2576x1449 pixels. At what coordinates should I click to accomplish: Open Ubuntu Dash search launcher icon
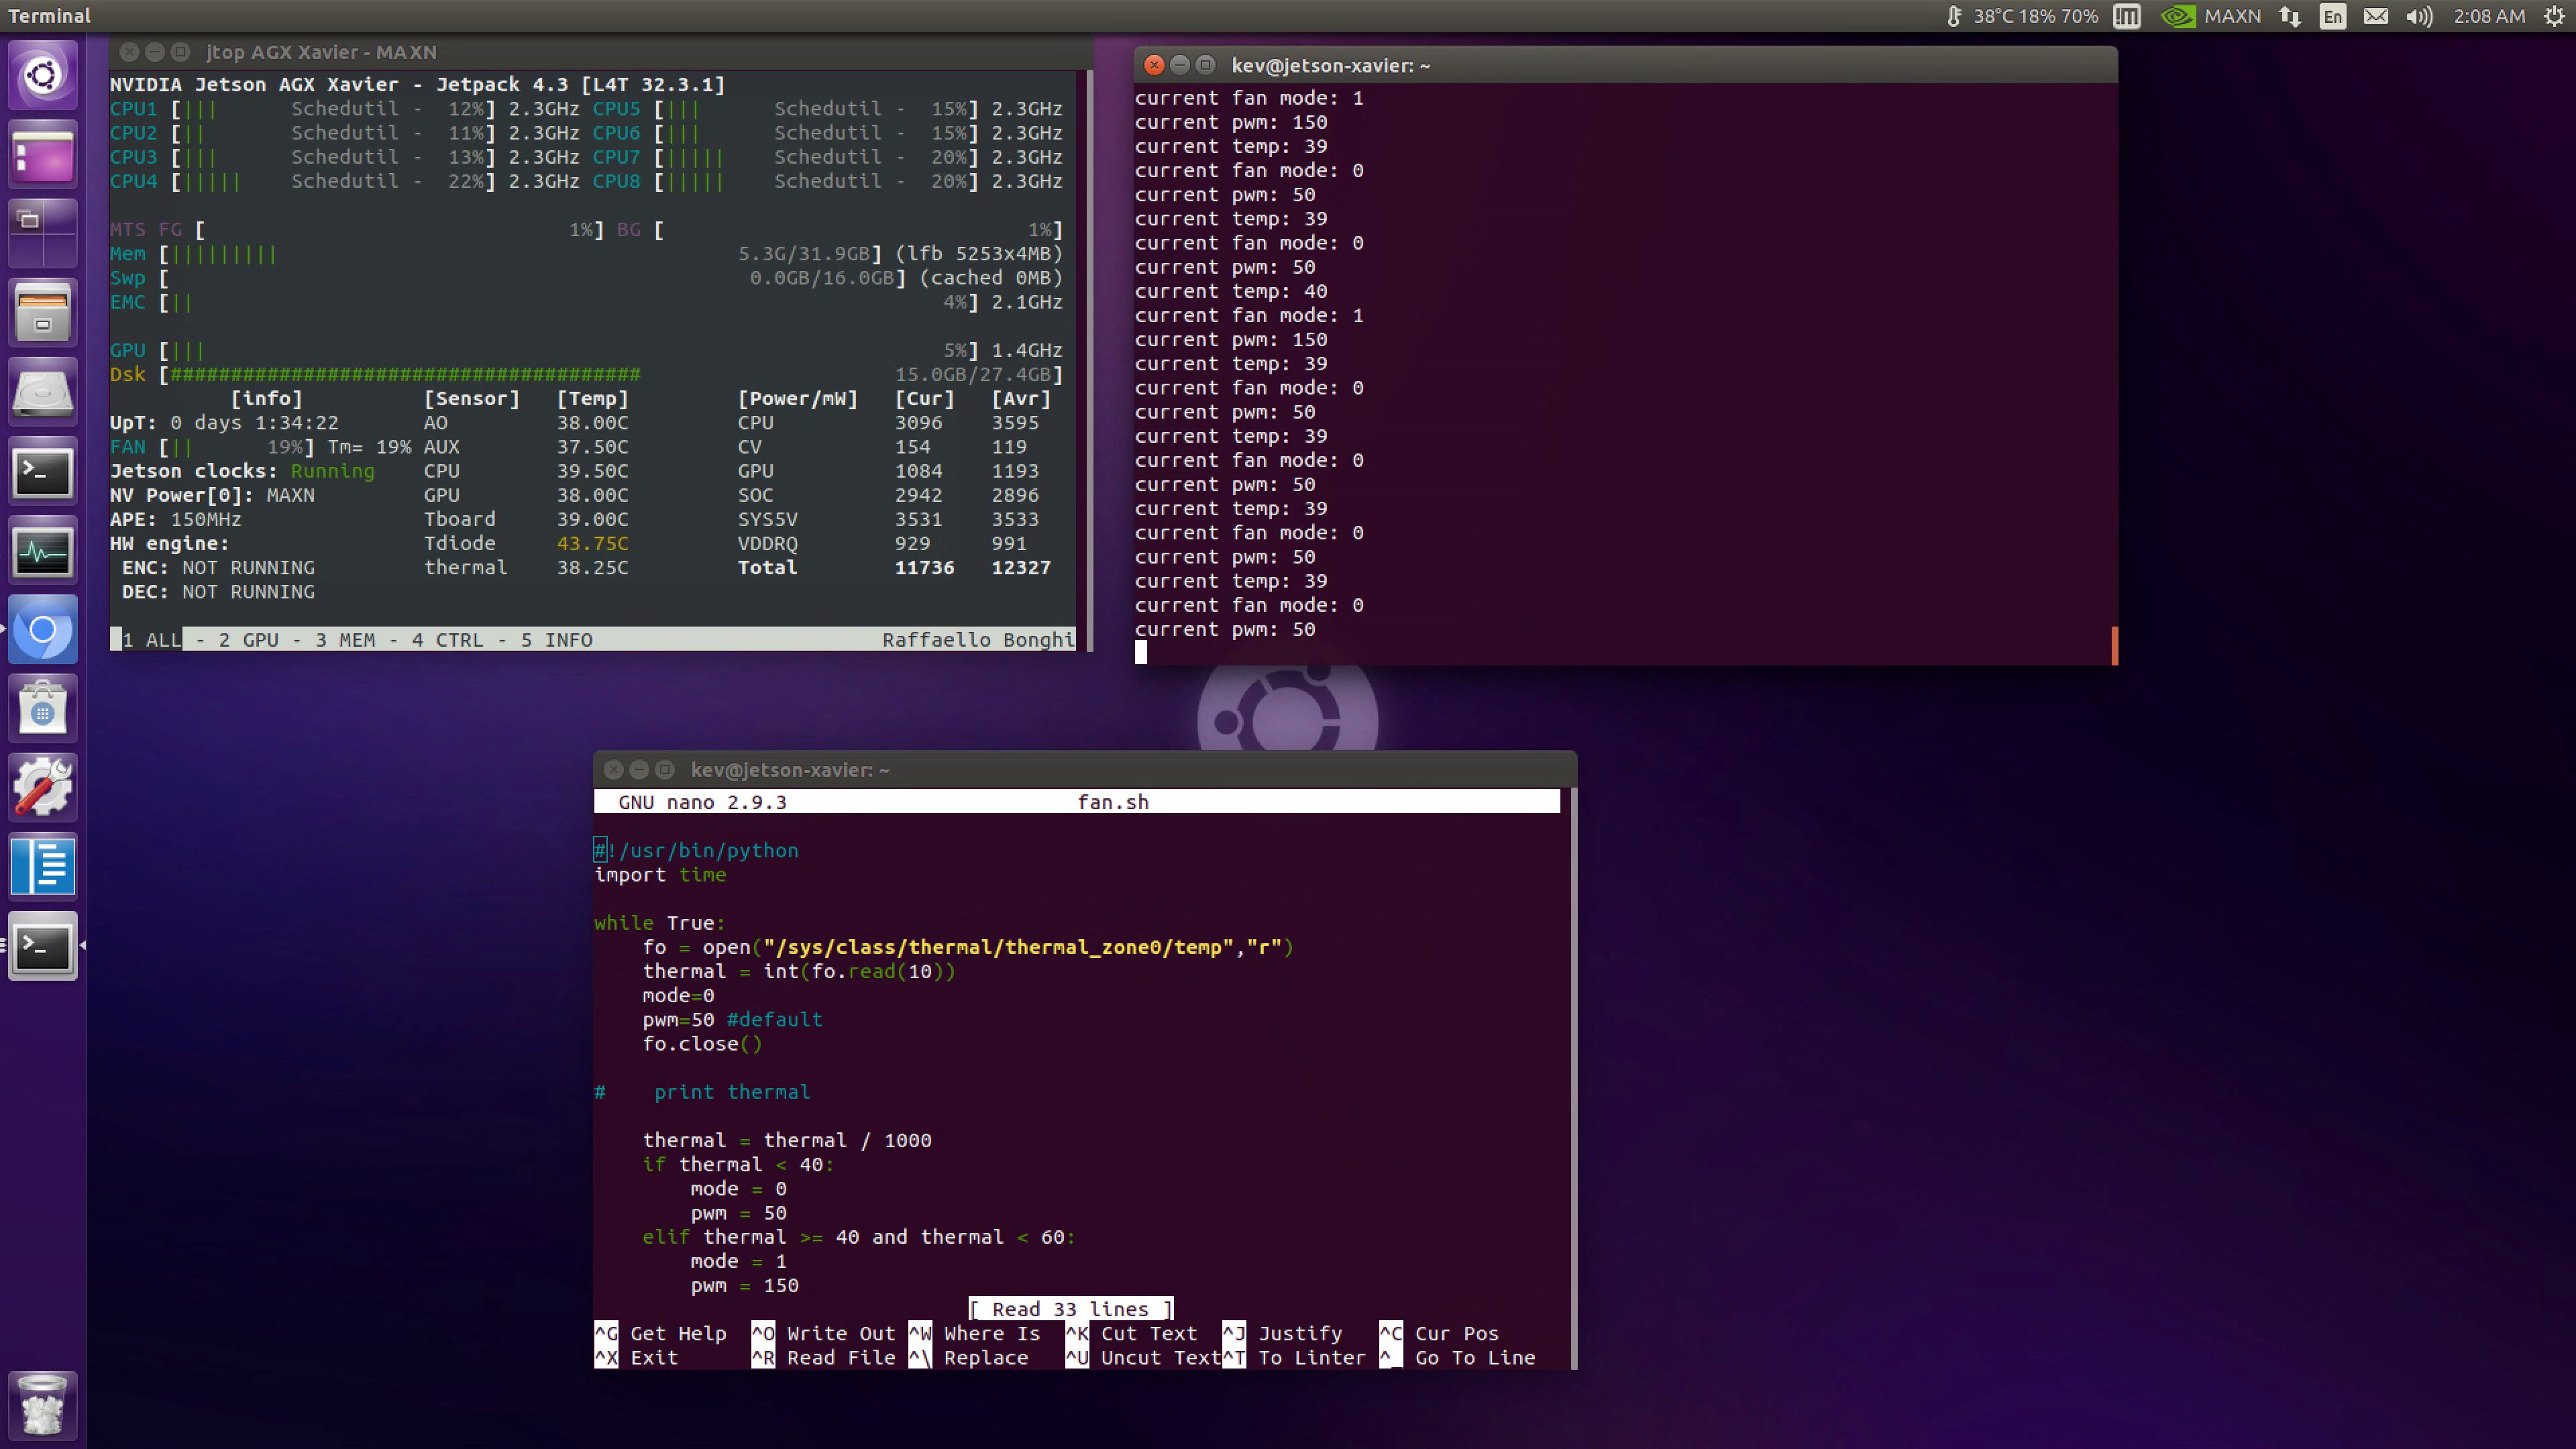coord(42,75)
